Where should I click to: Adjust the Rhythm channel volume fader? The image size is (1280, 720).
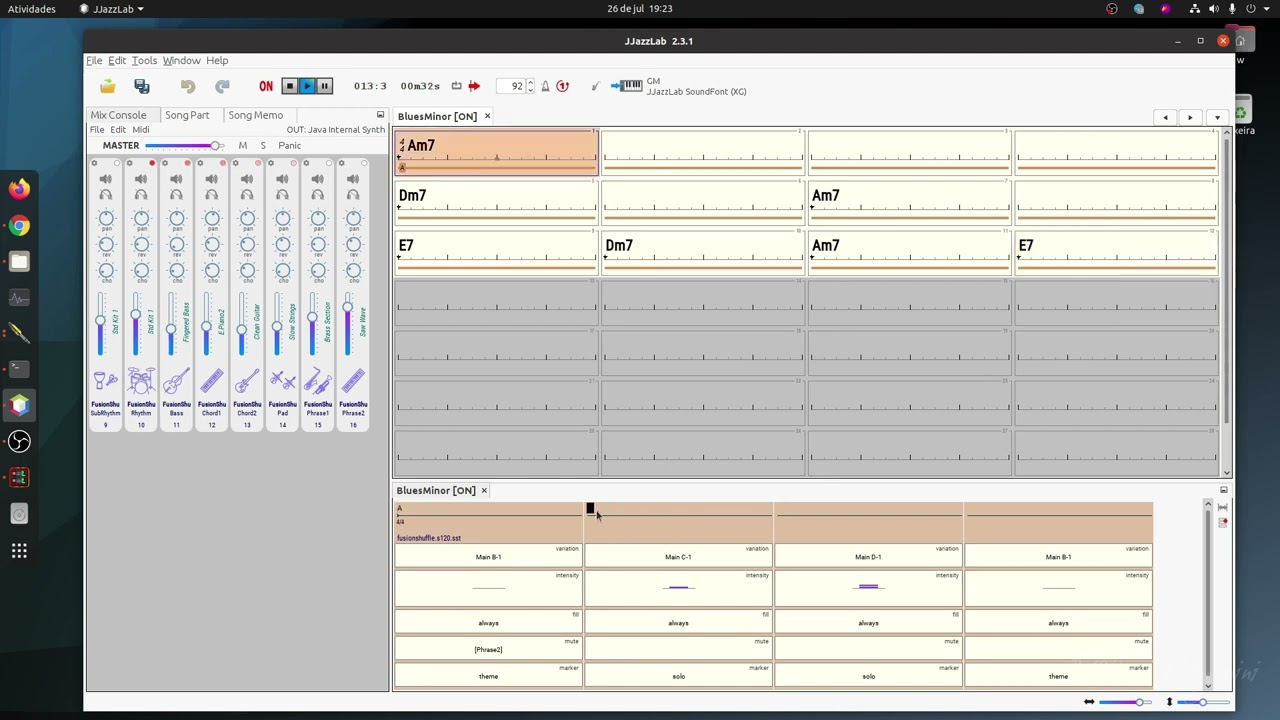pos(135,326)
